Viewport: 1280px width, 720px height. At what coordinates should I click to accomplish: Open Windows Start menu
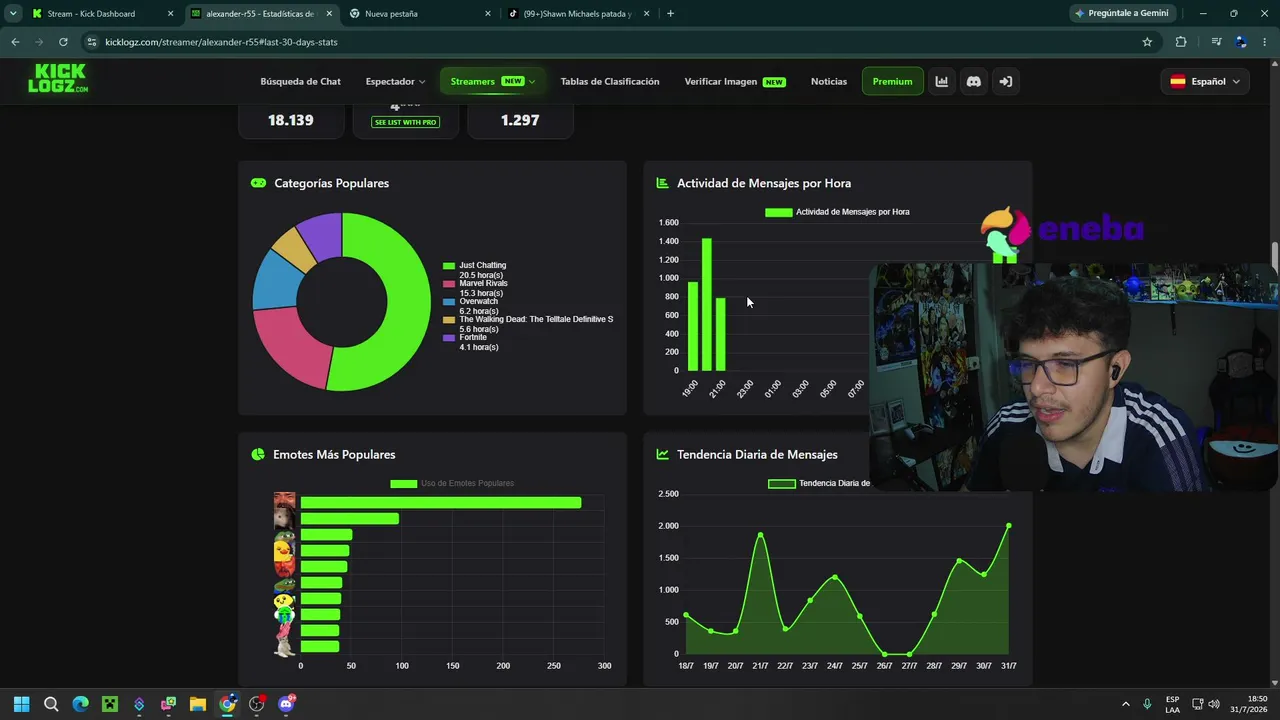pos(22,704)
